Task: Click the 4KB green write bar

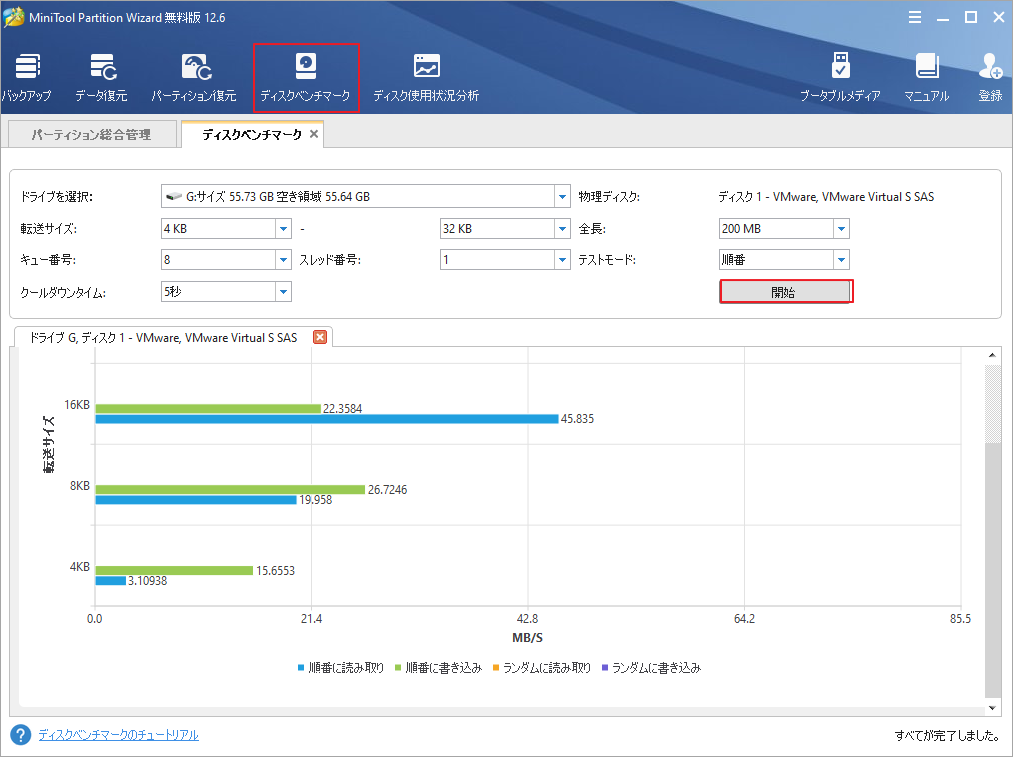Action: coord(174,570)
